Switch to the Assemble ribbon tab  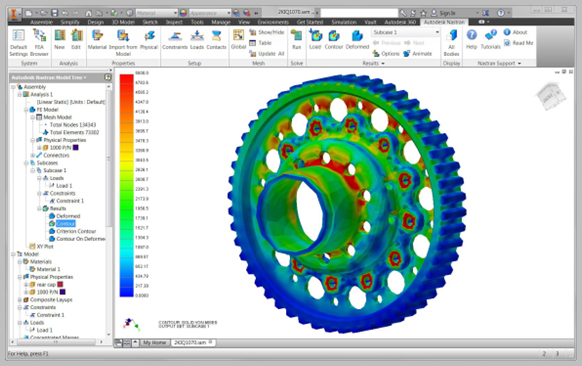coord(42,22)
